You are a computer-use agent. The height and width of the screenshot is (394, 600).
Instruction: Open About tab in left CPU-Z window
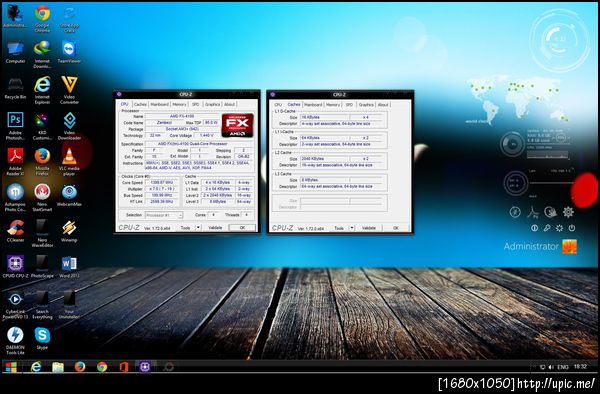(x=230, y=104)
